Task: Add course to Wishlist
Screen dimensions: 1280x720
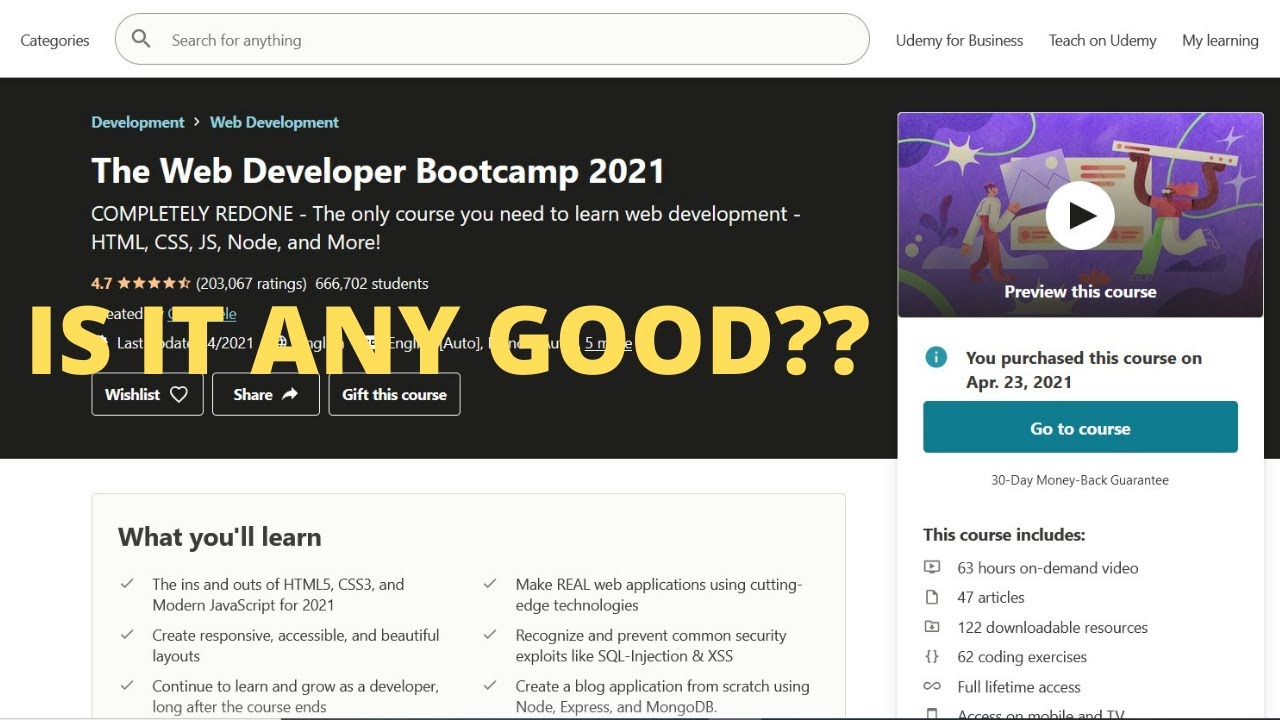Action: pyautogui.click(x=147, y=394)
